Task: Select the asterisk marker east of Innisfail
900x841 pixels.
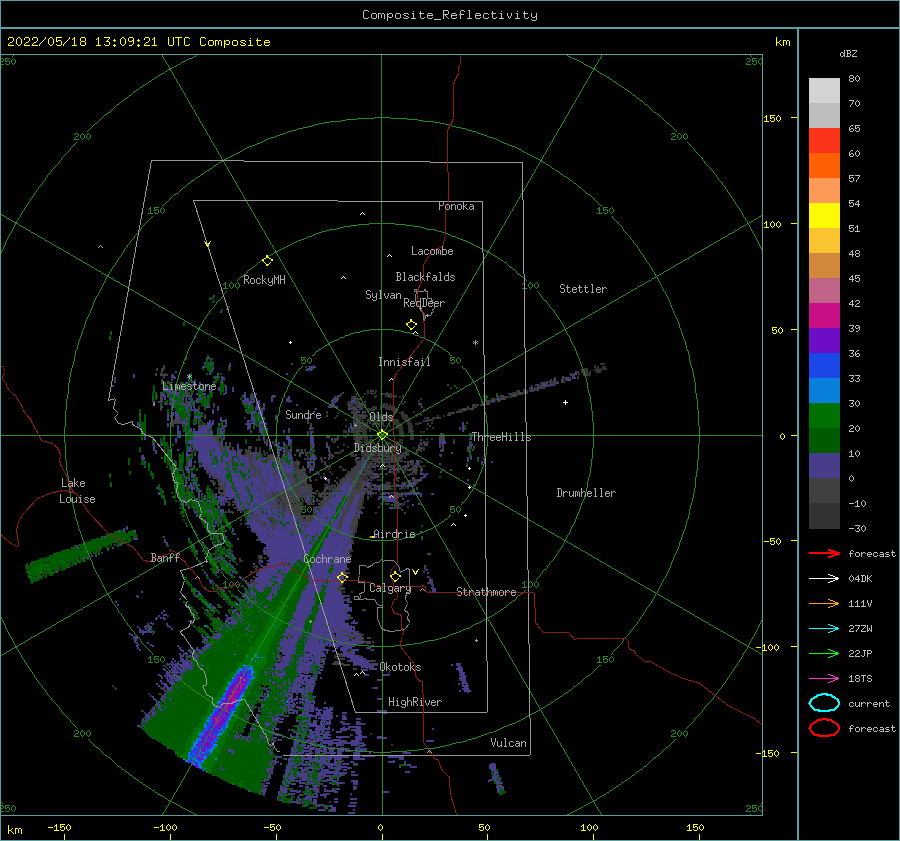Action: tap(475, 343)
